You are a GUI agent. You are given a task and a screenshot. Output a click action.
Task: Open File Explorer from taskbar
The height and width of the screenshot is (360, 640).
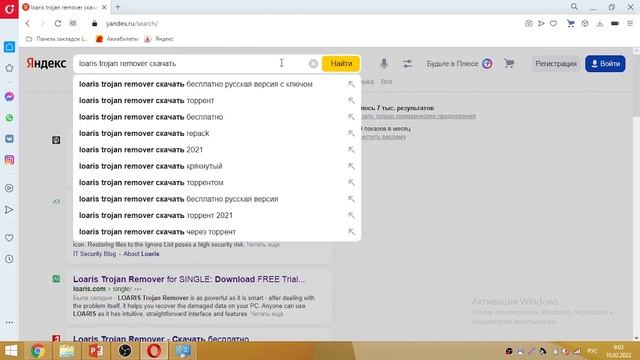(x=67, y=351)
